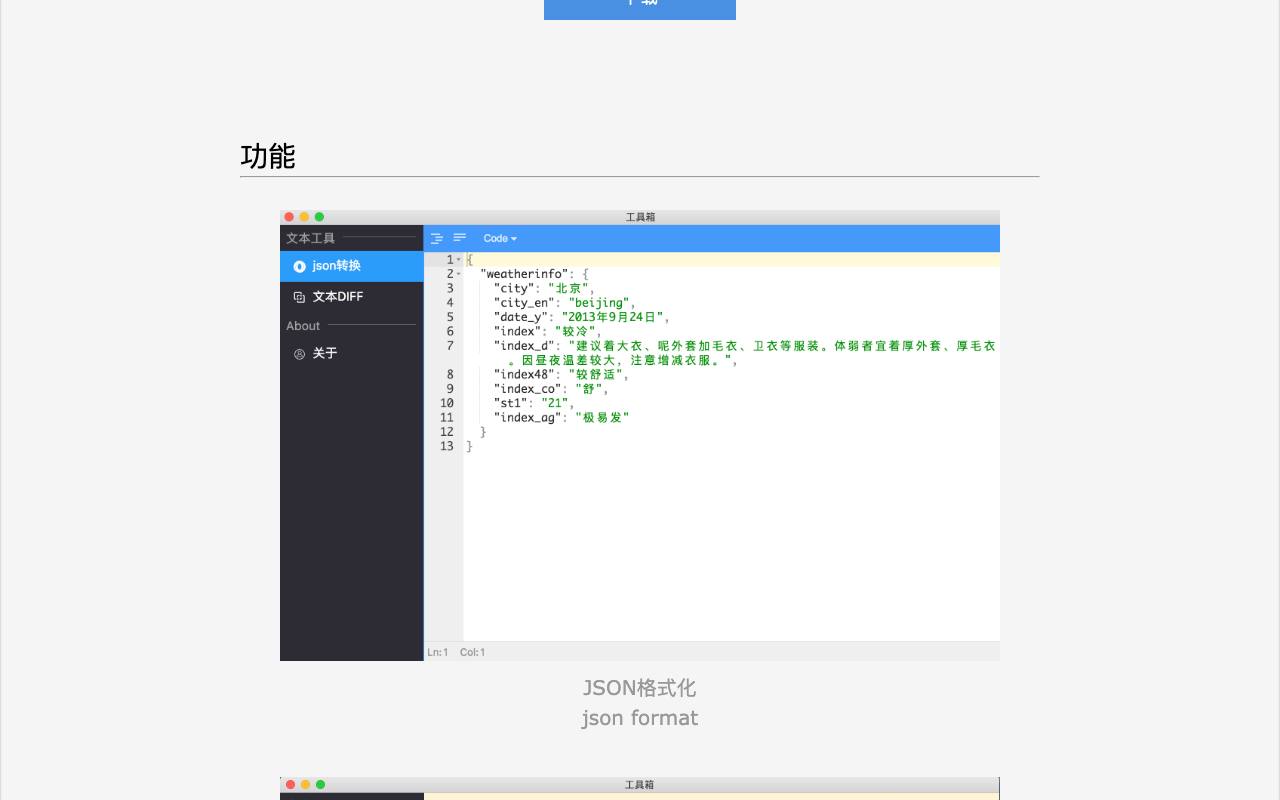Click the "2013年9月24日" value
This screenshot has height=800, width=1280.
612,317
